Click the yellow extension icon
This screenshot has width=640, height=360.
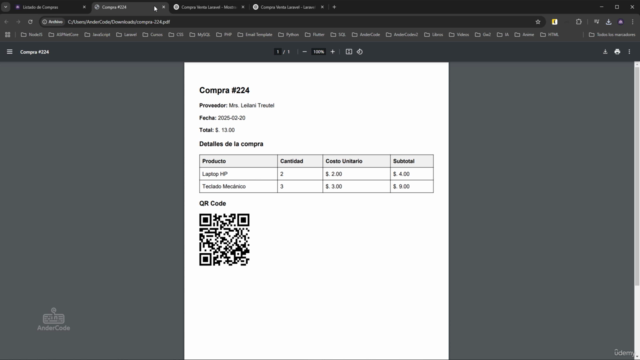(555, 22)
